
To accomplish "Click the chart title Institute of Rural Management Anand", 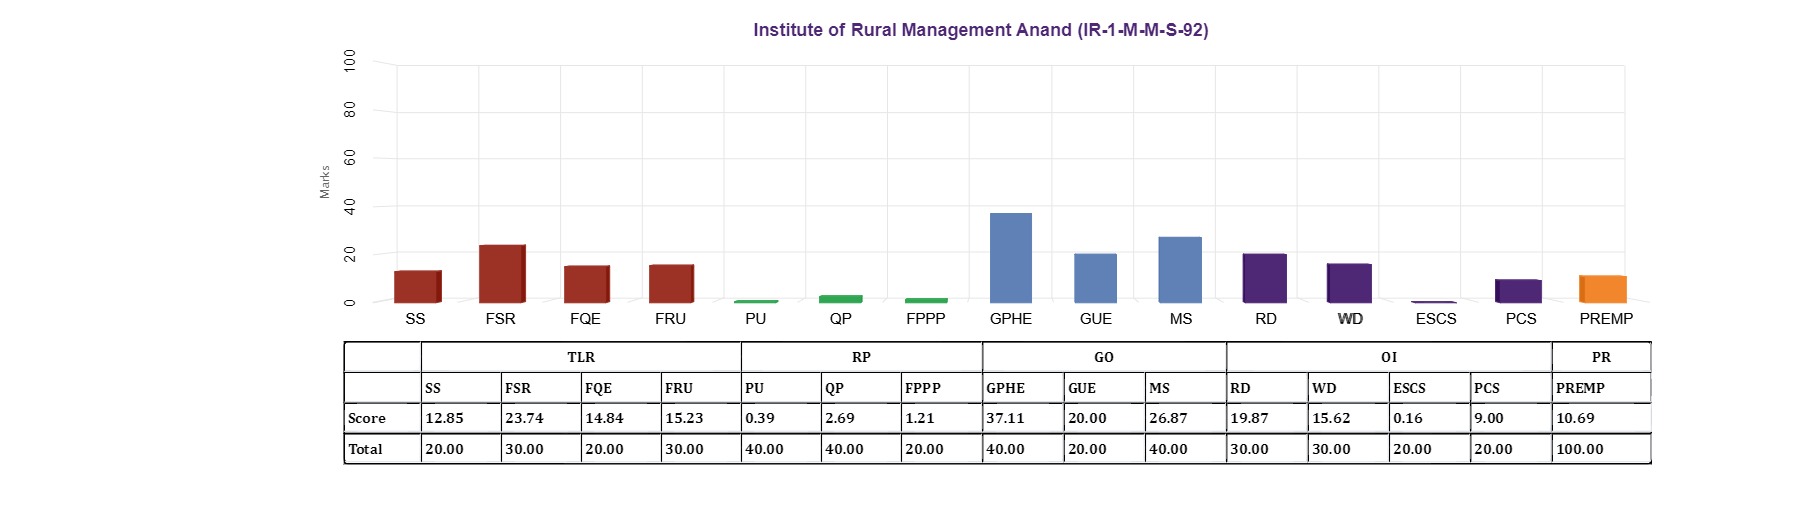I will 980,30.
